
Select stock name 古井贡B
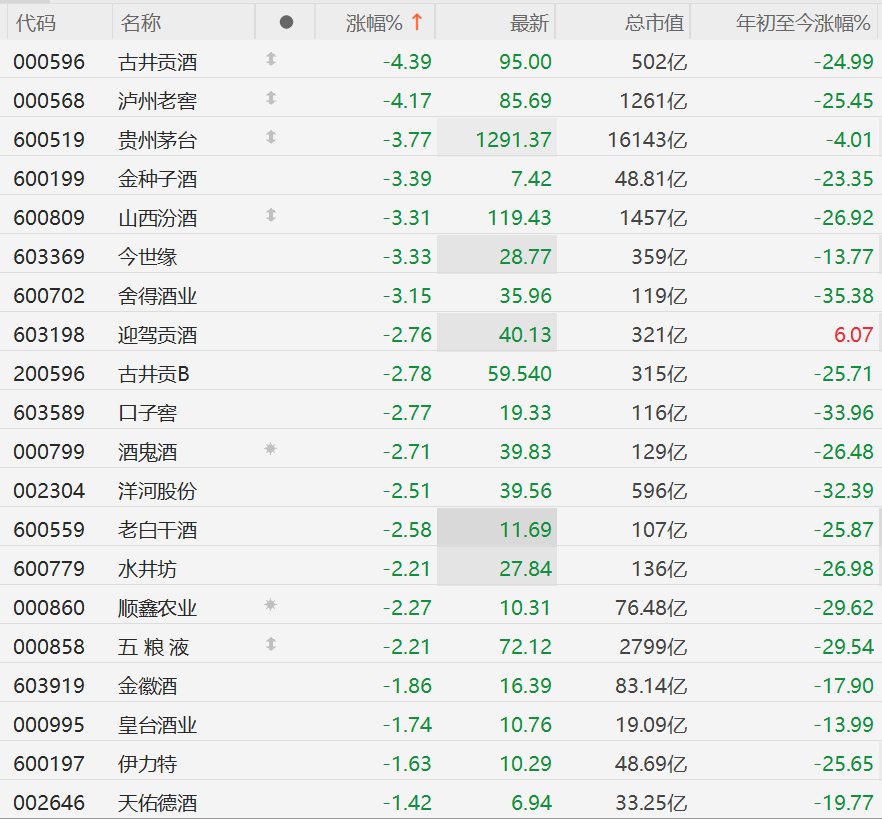pyautogui.click(x=154, y=374)
